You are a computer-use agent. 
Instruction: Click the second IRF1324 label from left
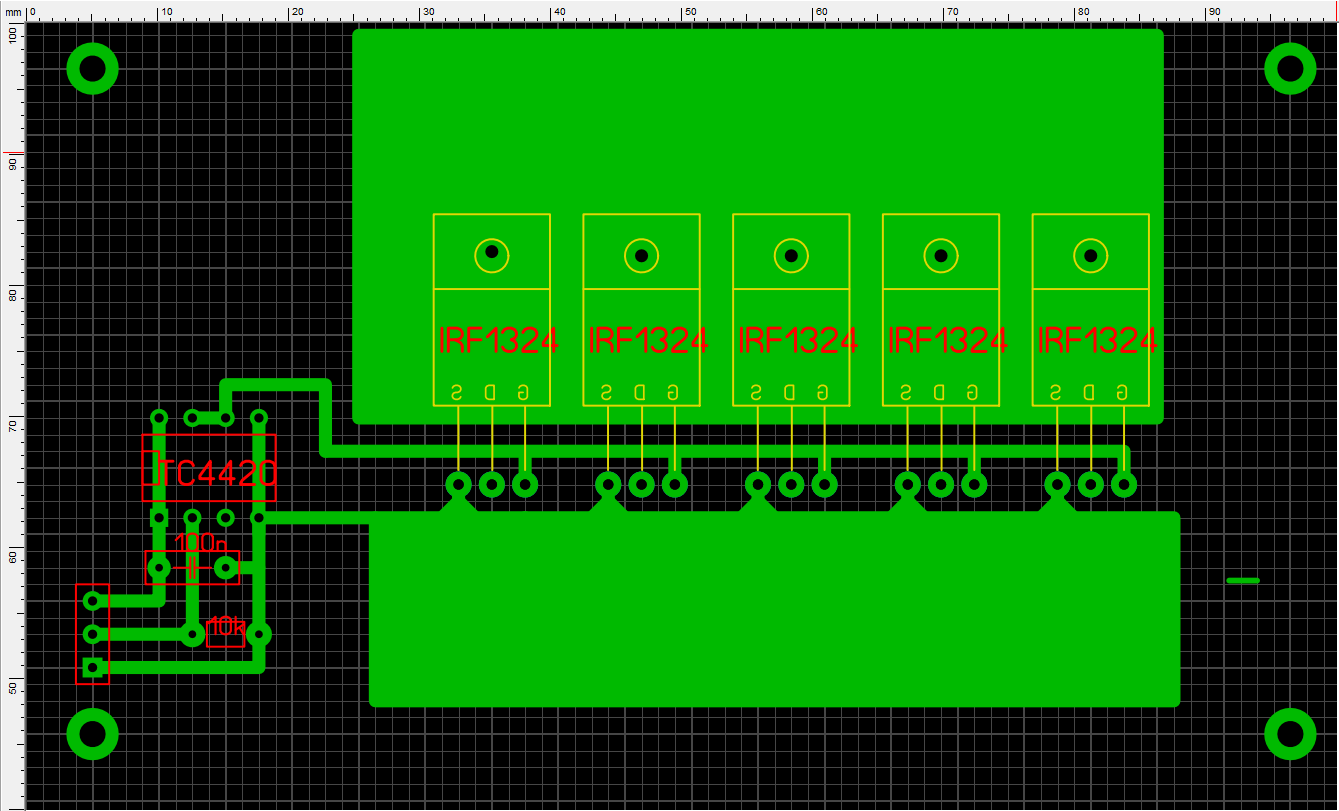[x=648, y=341]
